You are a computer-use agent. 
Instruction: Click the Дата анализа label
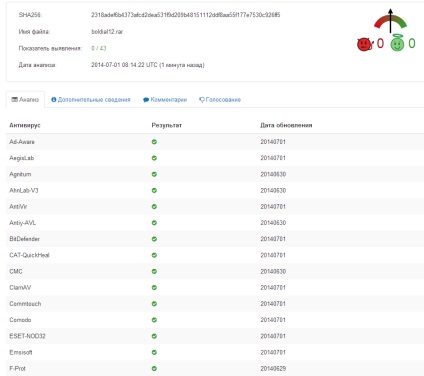pyautogui.click(x=37, y=65)
